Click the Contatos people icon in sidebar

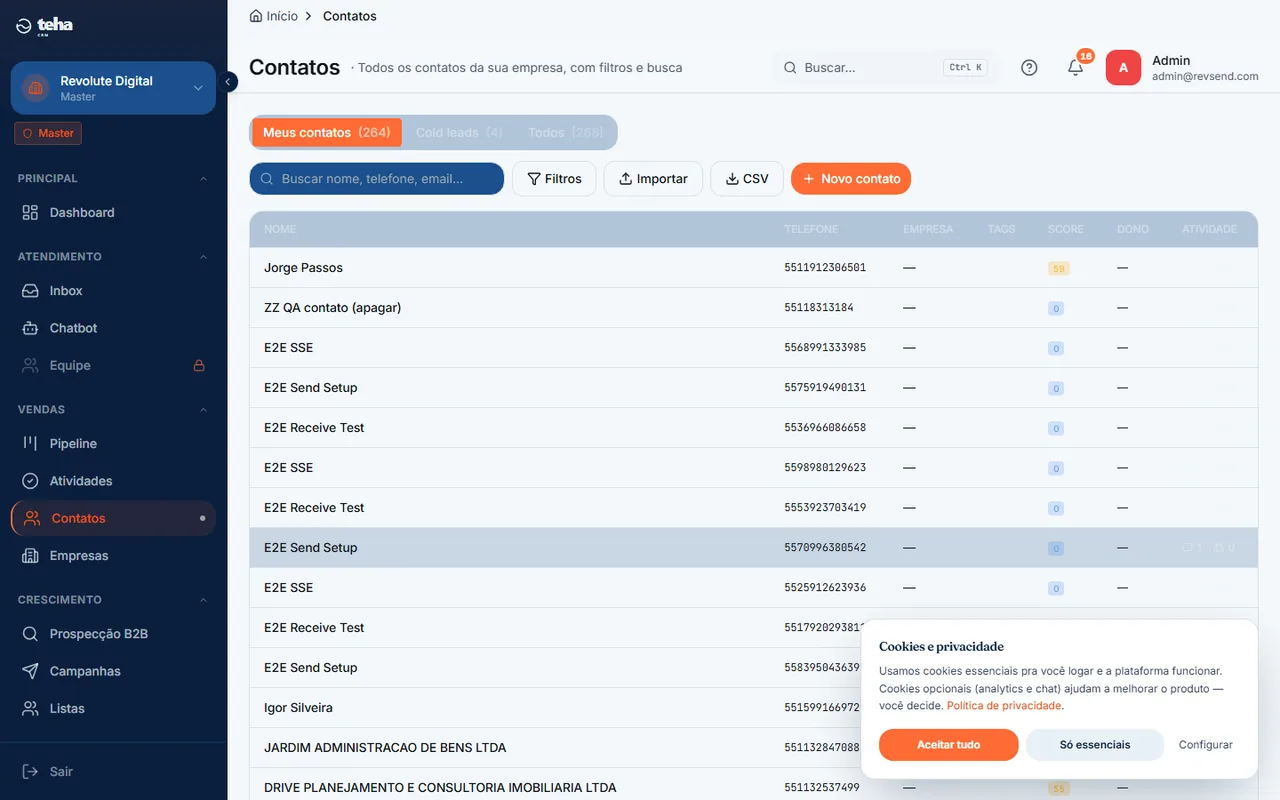32,518
